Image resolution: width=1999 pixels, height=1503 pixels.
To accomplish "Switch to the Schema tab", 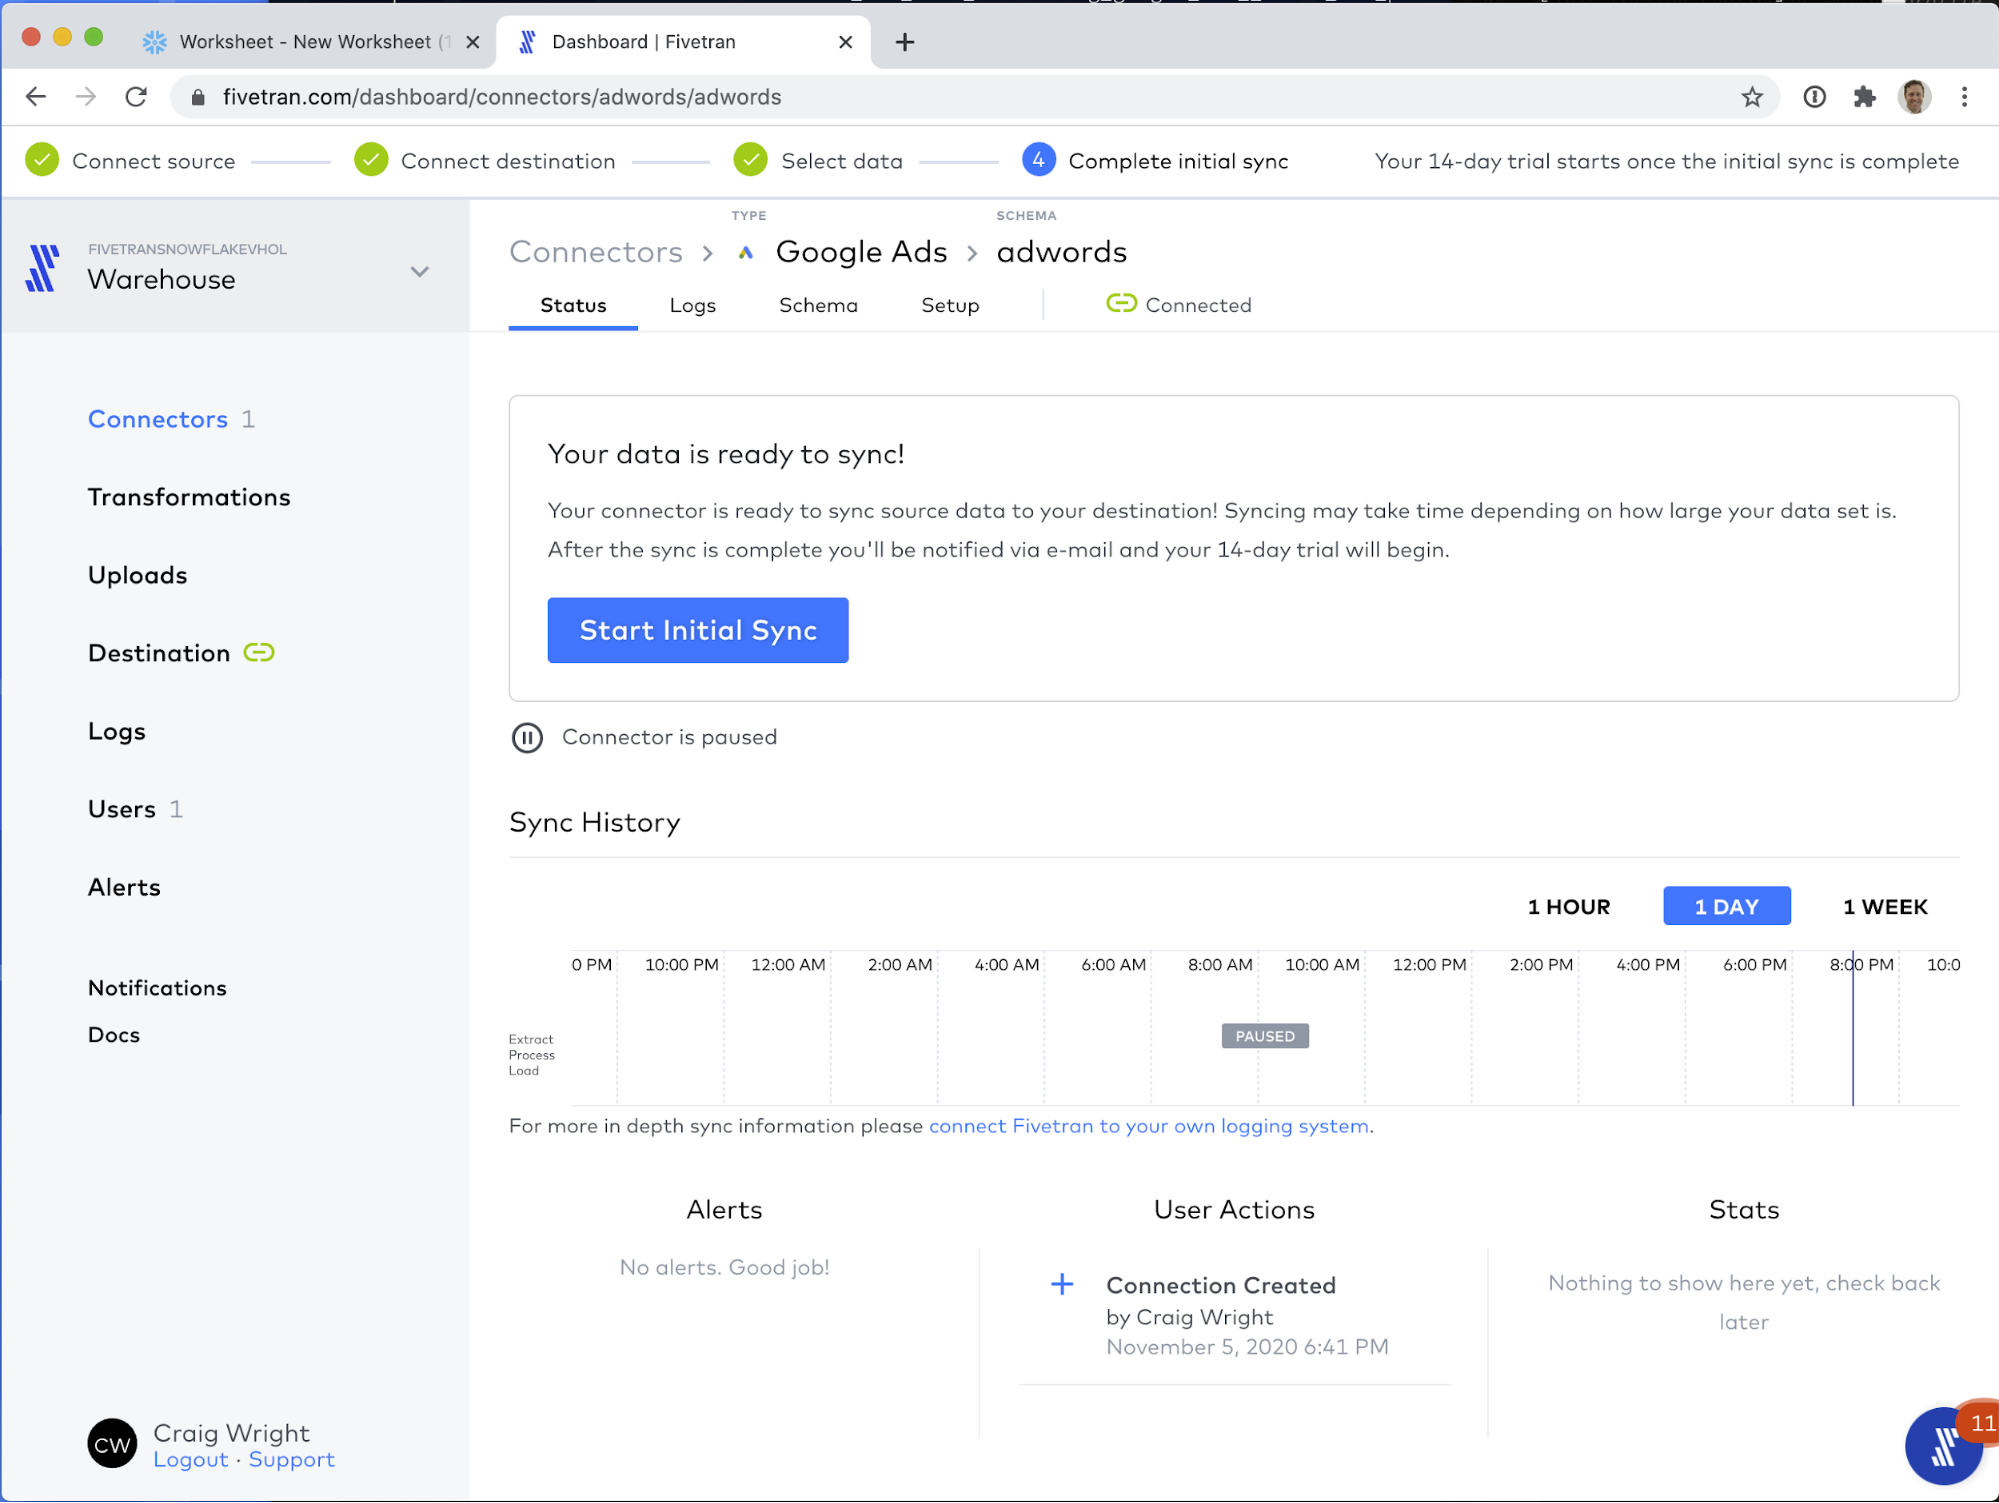I will [x=818, y=305].
